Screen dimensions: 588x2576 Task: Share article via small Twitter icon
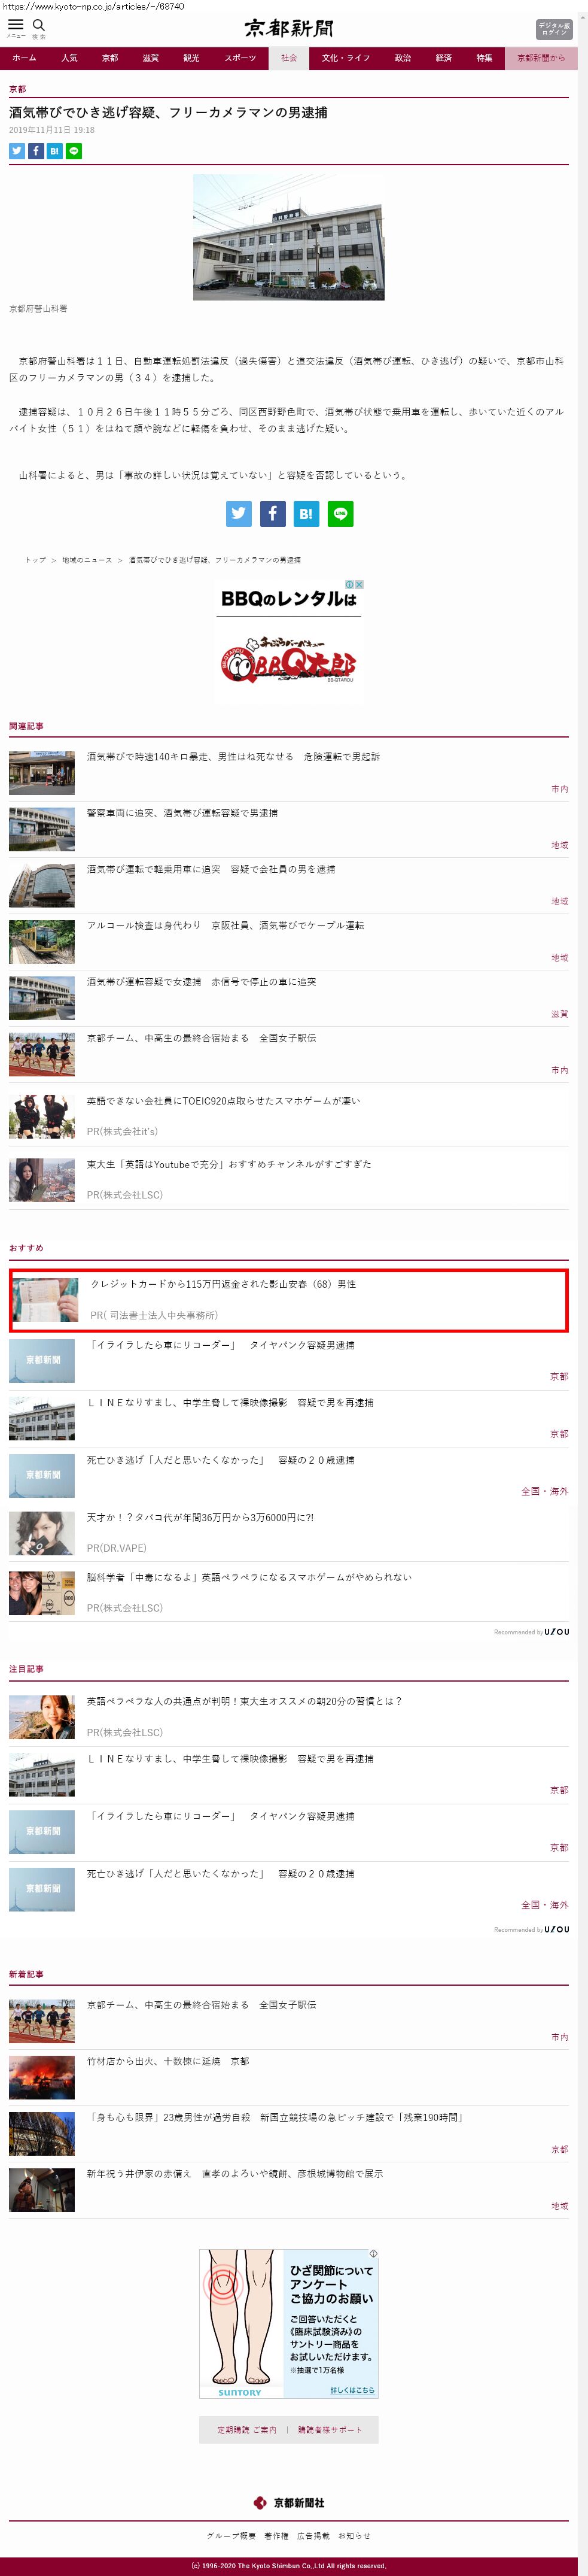[x=16, y=151]
